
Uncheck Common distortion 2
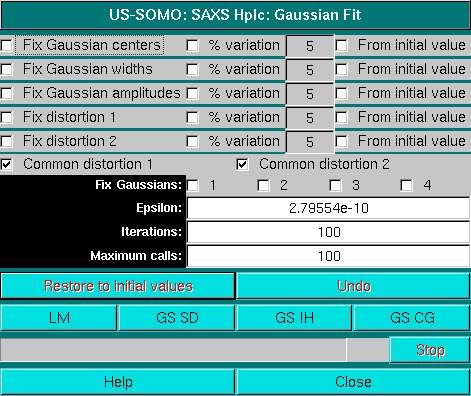tap(242, 164)
